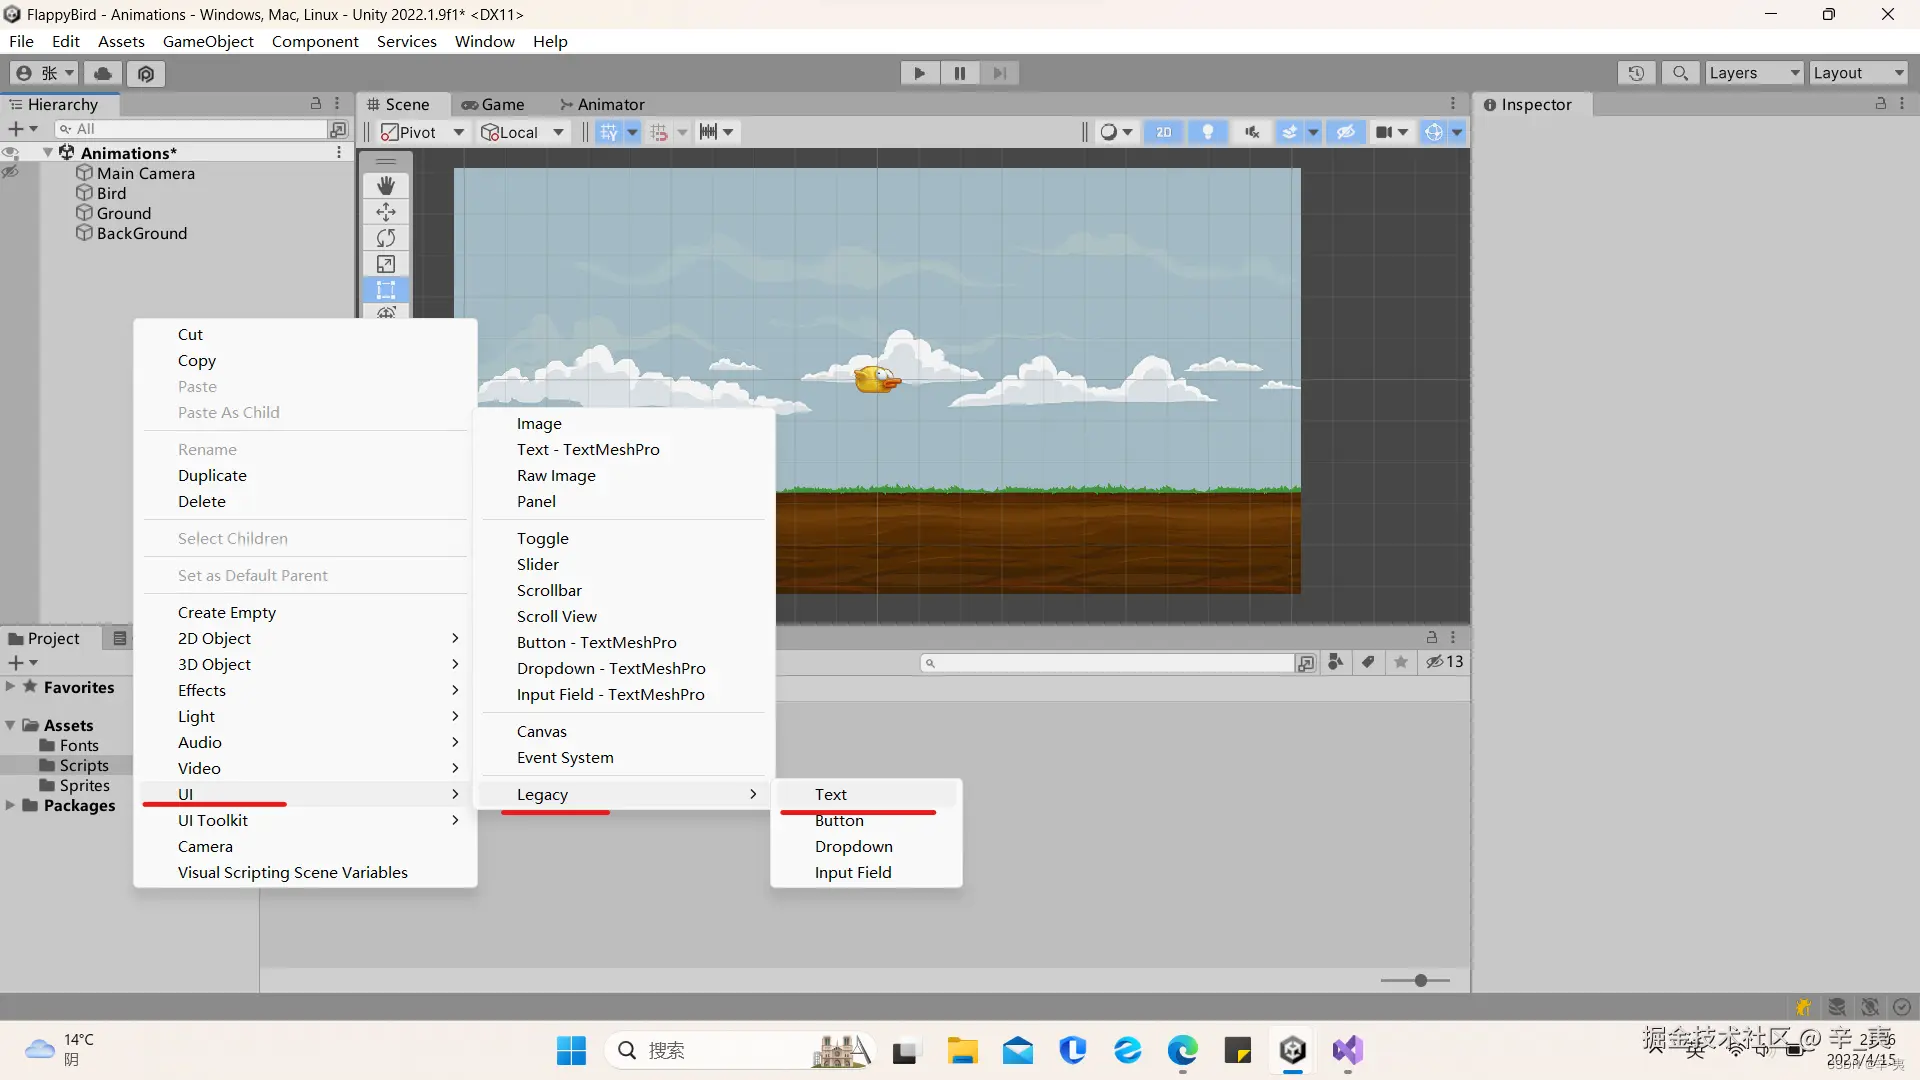Open the Layout dropdown
The image size is (1920, 1080).
point(1857,73)
